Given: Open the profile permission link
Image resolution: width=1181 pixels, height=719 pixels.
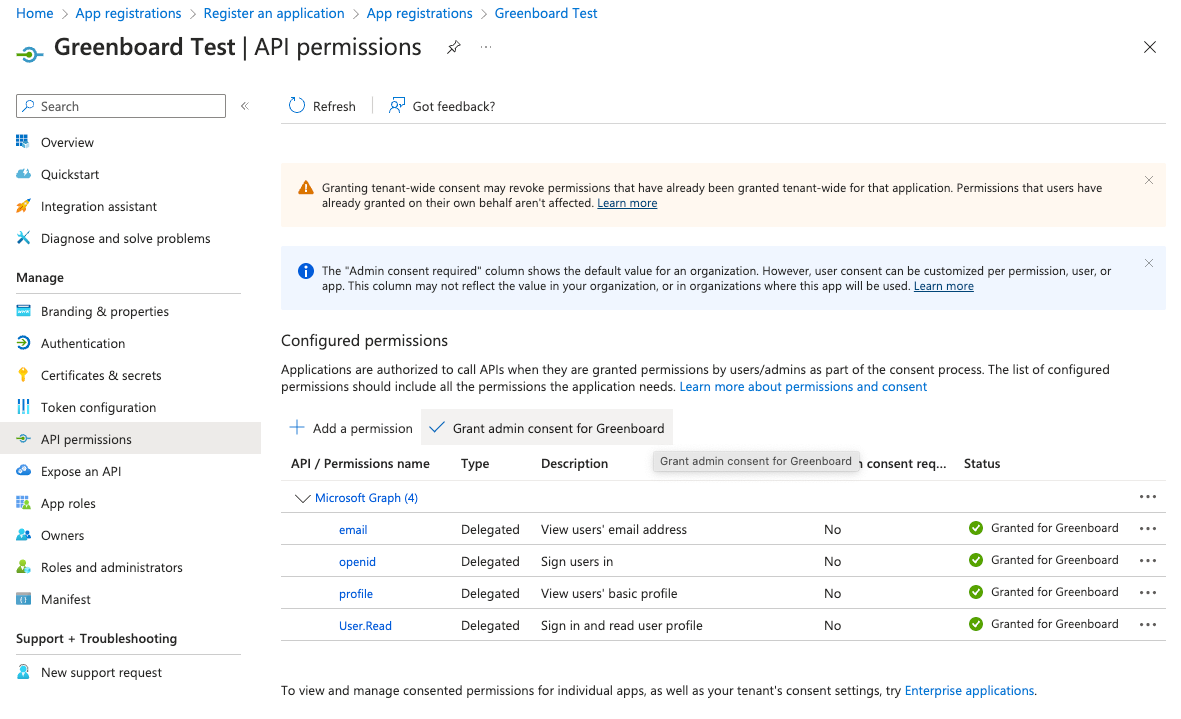Looking at the screenshot, I should 356,594.
